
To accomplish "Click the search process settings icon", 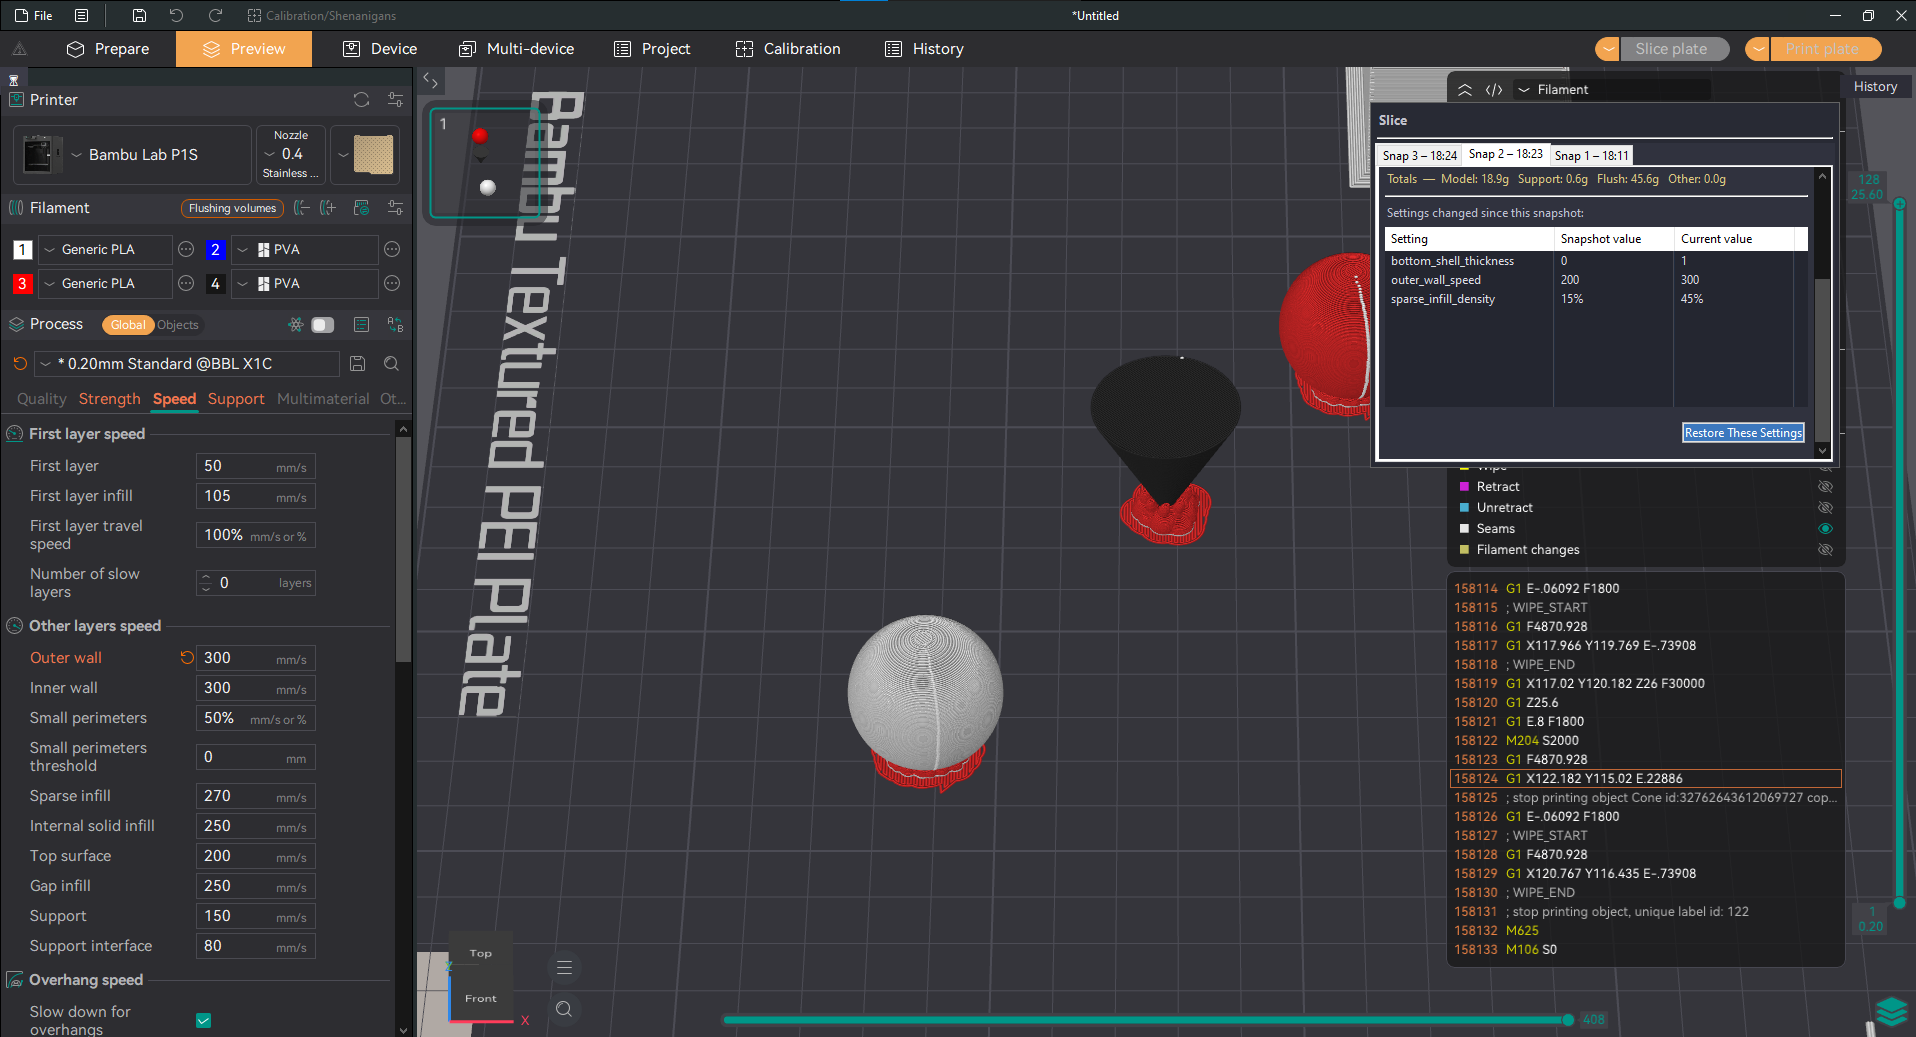I will coord(392,364).
